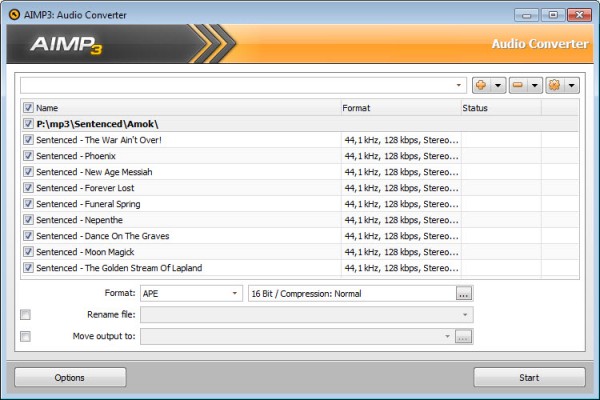This screenshot has height=400, width=600.
Task: Uncheck The War Ain't Over! track checkbox
Action: pyautogui.click(x=28, y=140)
